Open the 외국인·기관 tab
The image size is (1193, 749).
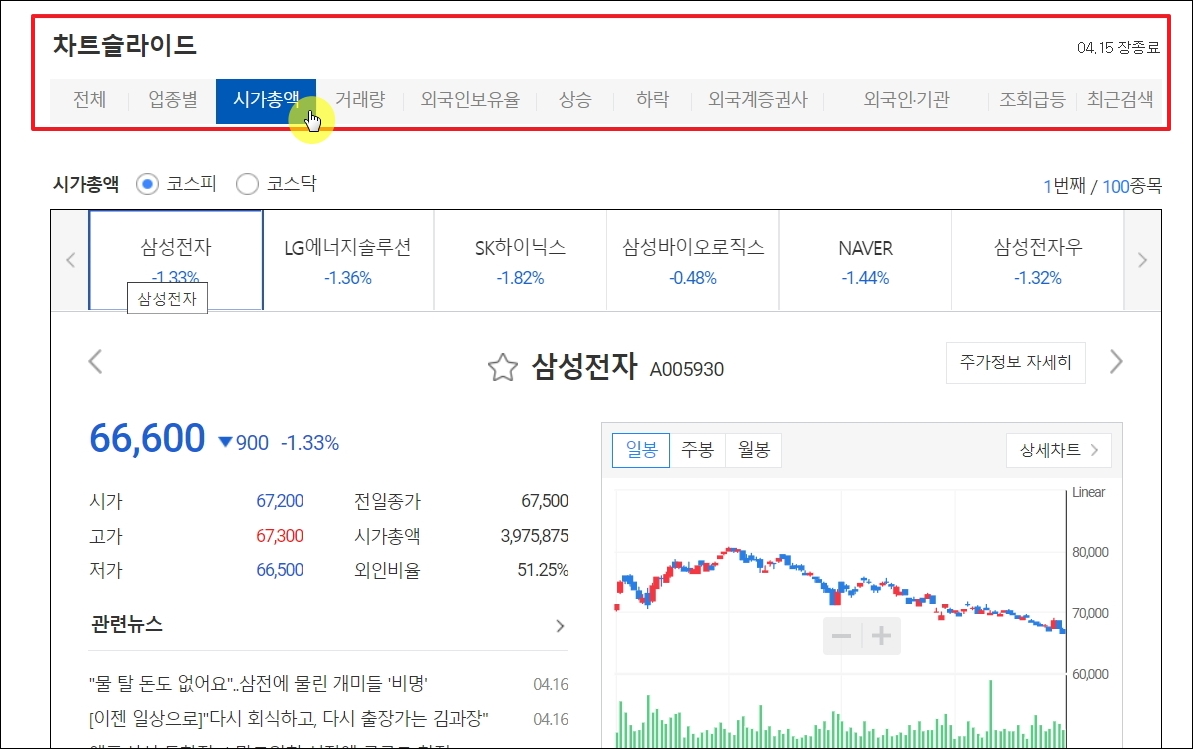(906, 100)
